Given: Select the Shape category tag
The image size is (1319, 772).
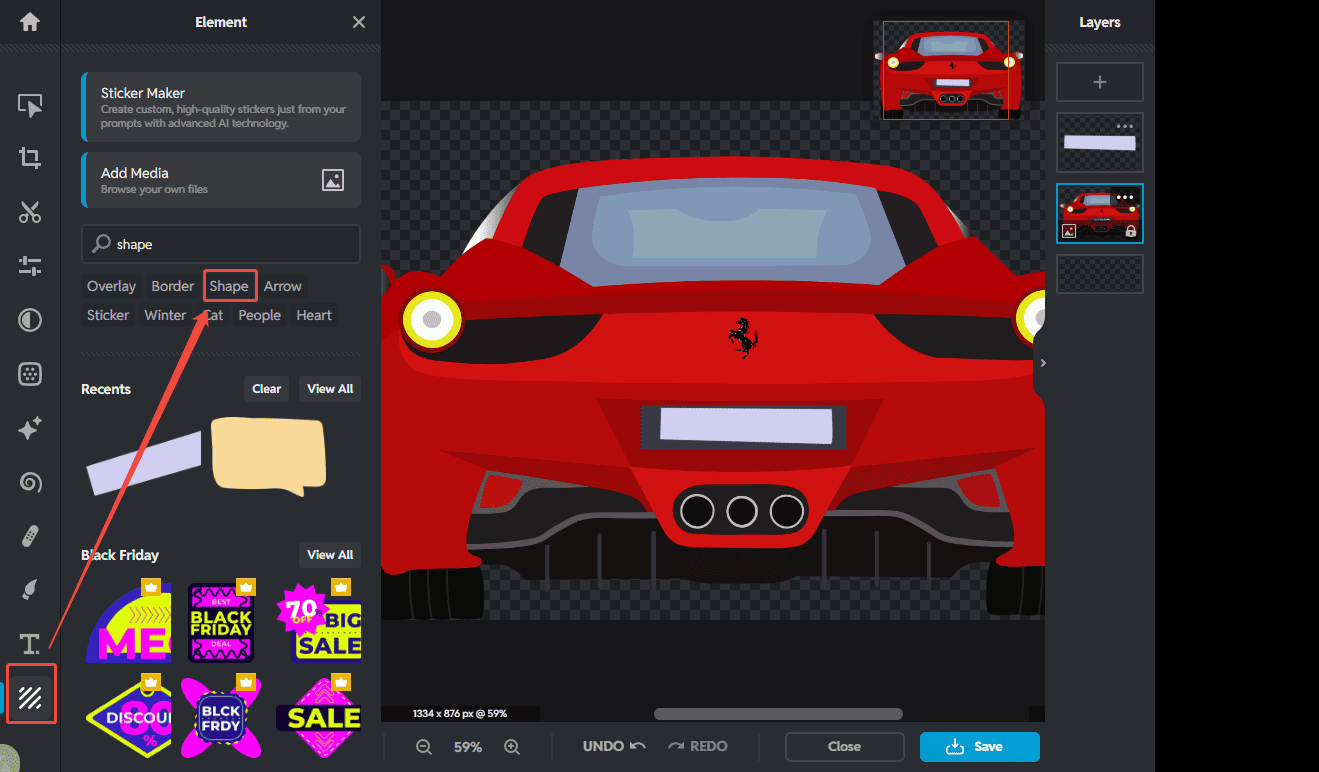Looking at the screenshot, I should click(229, 286).
